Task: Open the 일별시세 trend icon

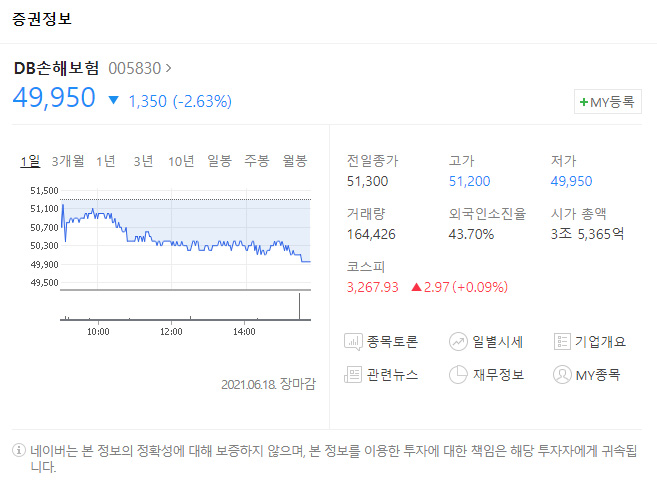Action: [458, 342]
